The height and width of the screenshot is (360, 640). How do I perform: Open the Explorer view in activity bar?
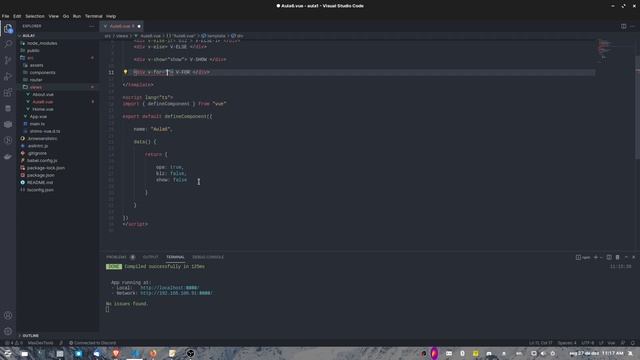8,29
